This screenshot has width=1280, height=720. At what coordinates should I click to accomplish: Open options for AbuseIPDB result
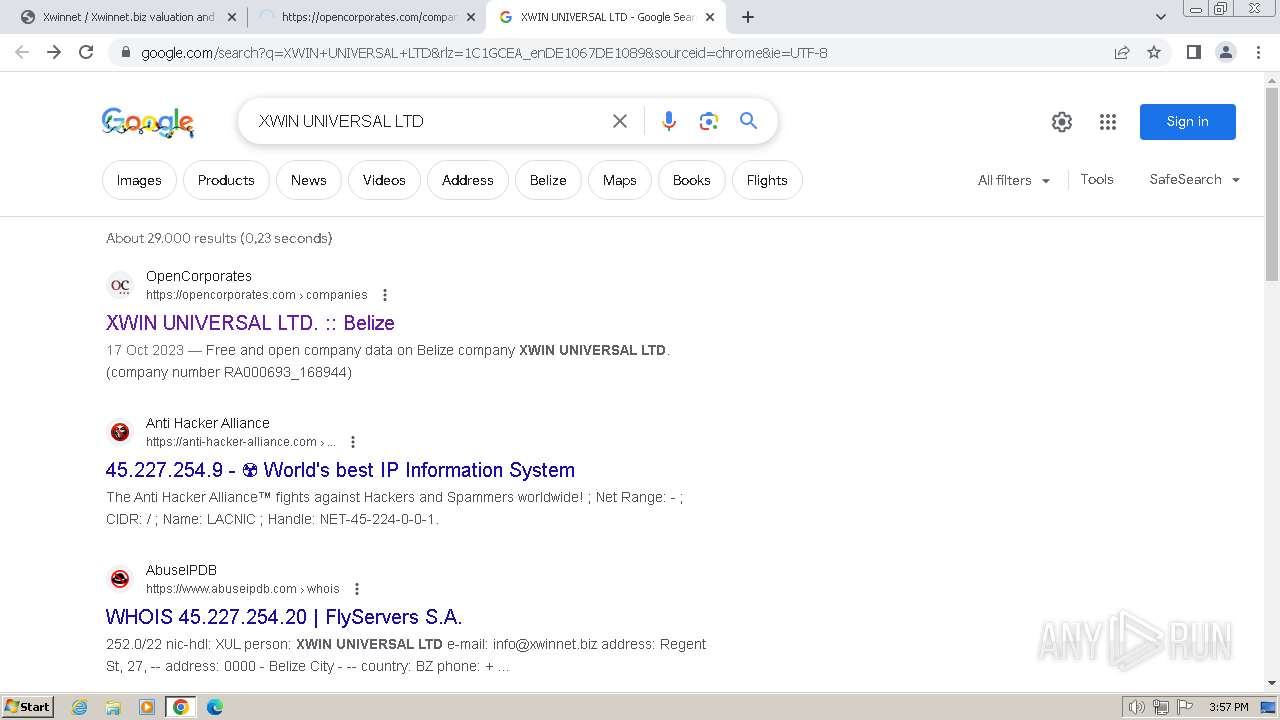click(x=357, y=589)
